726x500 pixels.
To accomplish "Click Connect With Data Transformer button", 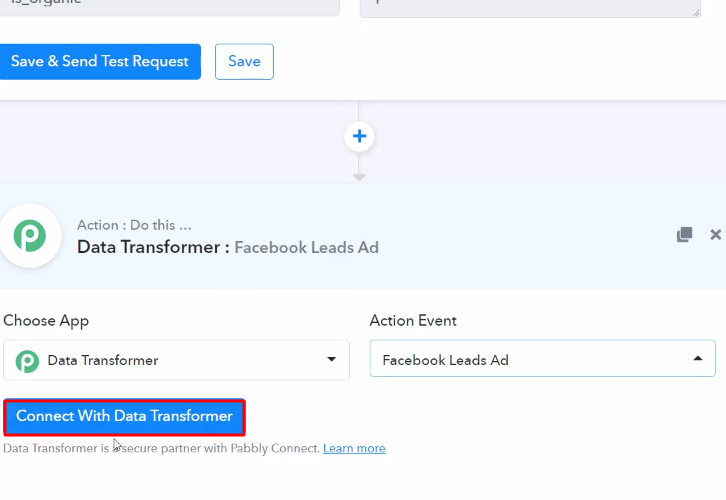I will point(124,417).
